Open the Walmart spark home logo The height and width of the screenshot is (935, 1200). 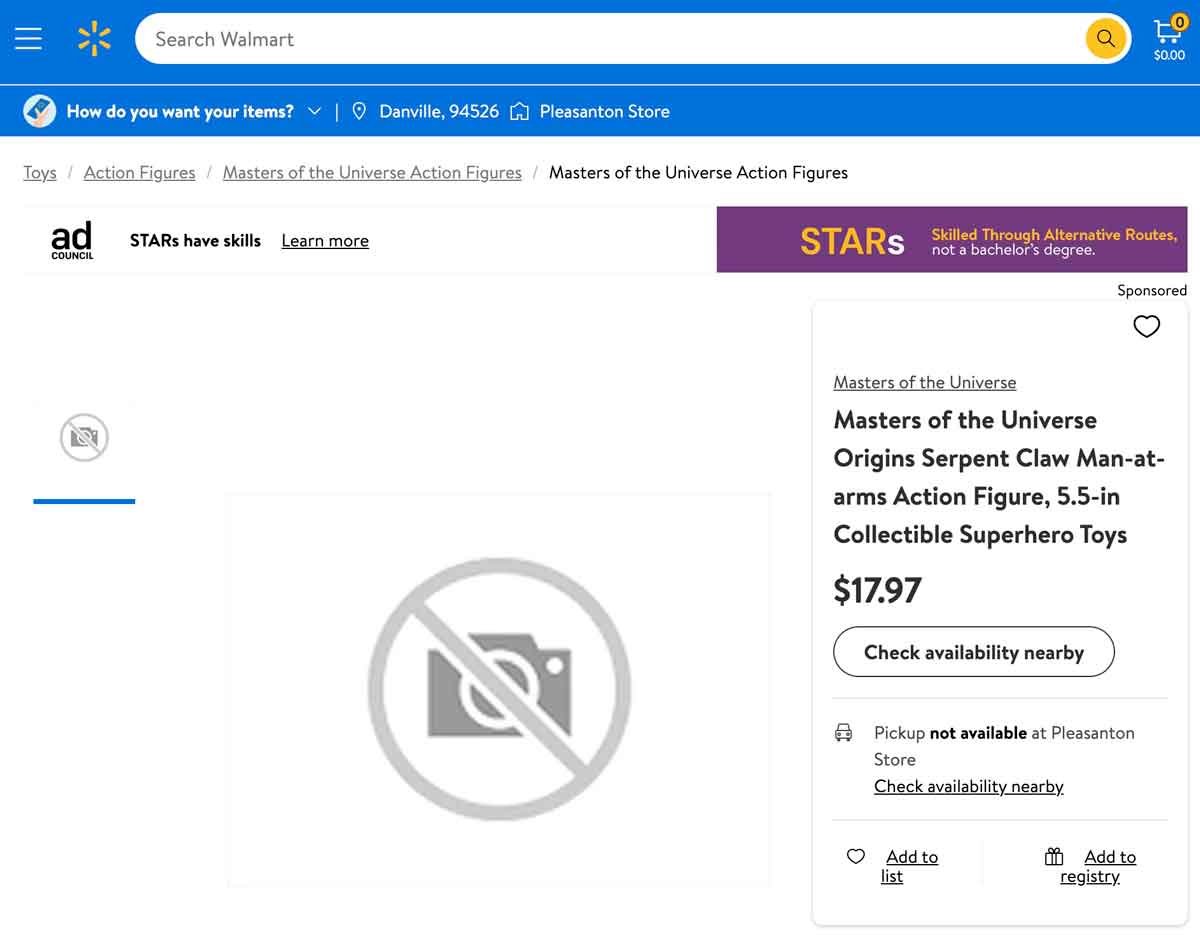(94, 38)
